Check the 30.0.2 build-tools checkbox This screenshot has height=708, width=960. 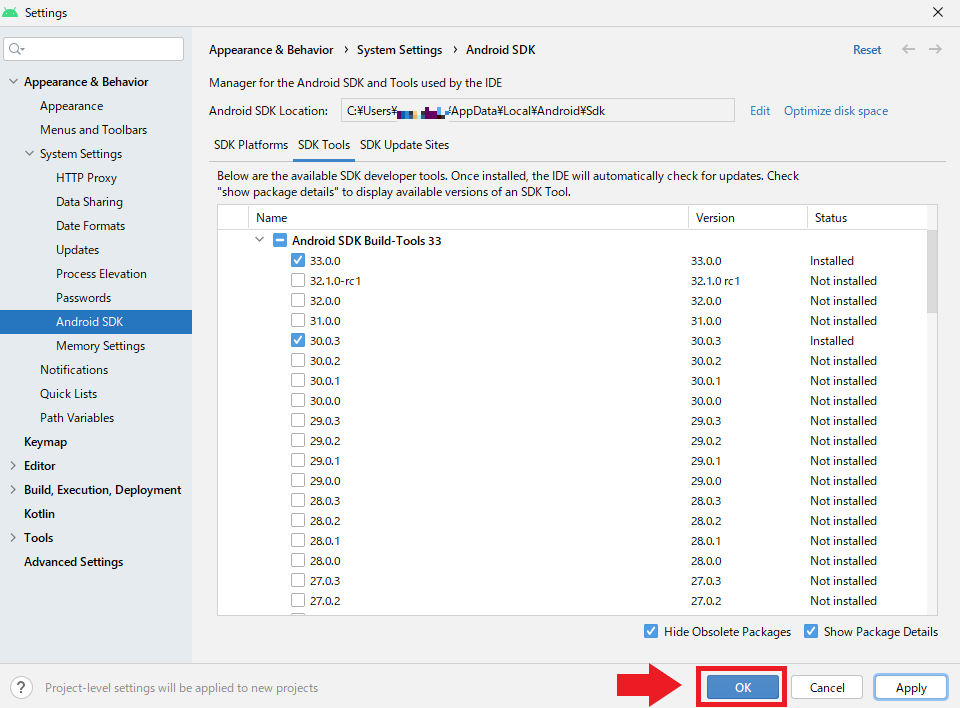tap(298, 361)
